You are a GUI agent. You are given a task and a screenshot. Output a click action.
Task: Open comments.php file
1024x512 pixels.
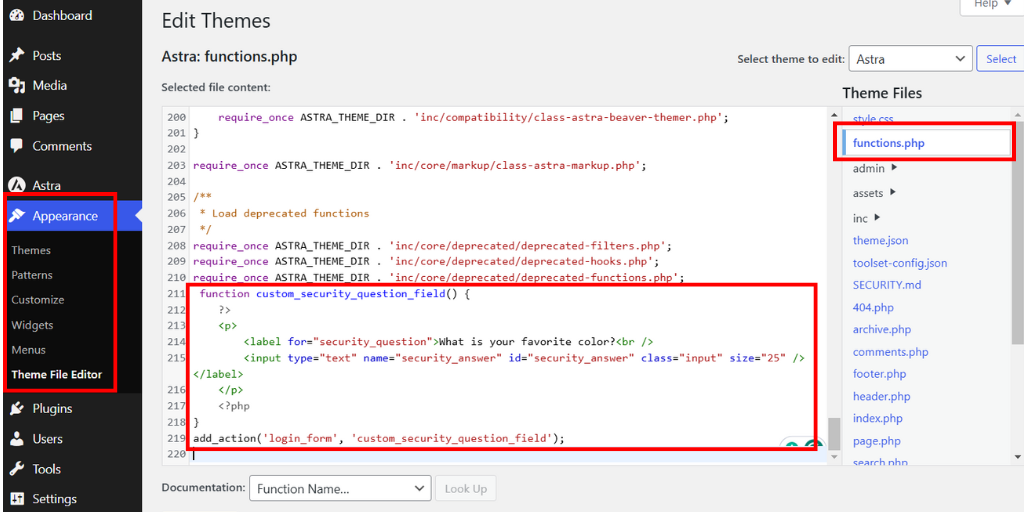[x=891, y=352]
